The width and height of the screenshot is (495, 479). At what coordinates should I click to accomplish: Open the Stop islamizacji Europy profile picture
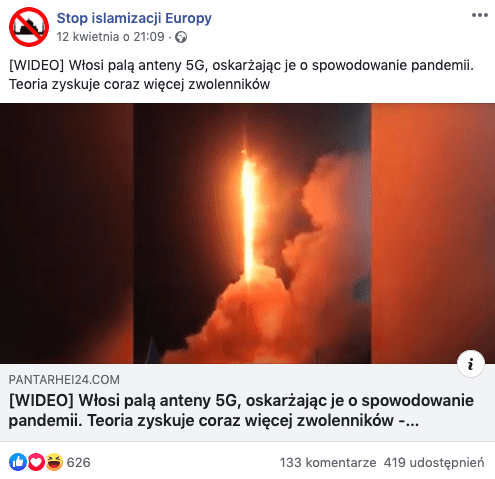tap(29, 27)
